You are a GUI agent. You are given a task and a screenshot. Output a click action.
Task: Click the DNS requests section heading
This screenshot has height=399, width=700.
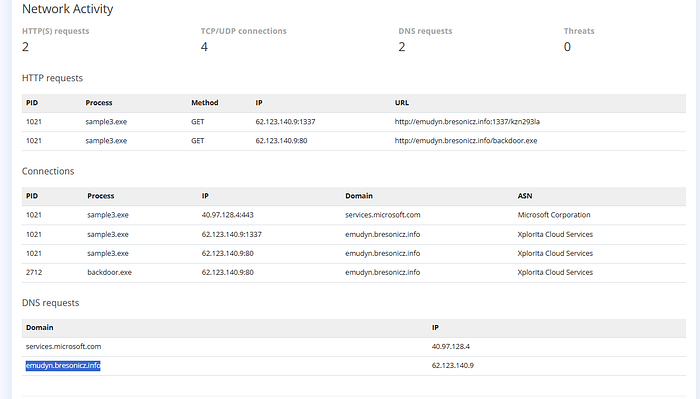[x=50, y=303]
